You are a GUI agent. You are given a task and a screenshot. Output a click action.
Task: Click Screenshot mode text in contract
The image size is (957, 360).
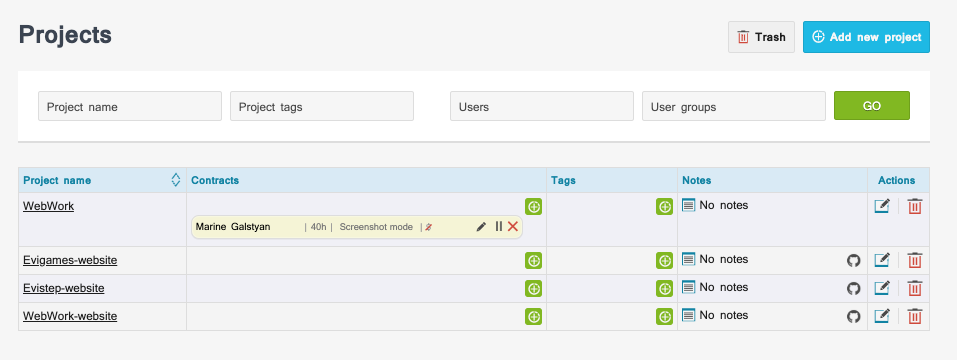pos(376,227)
